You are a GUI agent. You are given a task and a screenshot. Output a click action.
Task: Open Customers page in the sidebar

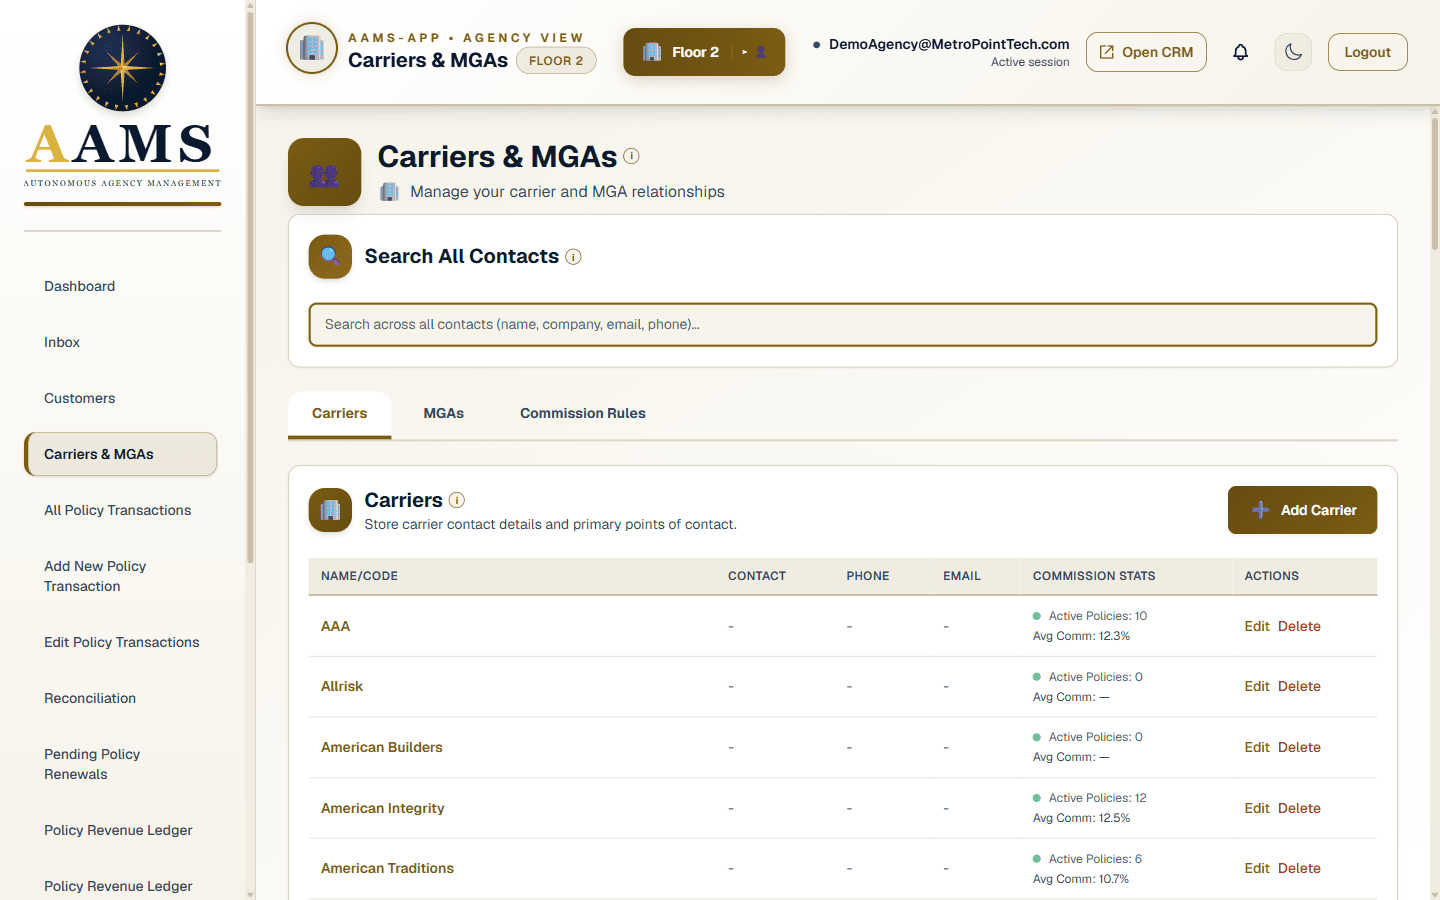coord(120,398)
